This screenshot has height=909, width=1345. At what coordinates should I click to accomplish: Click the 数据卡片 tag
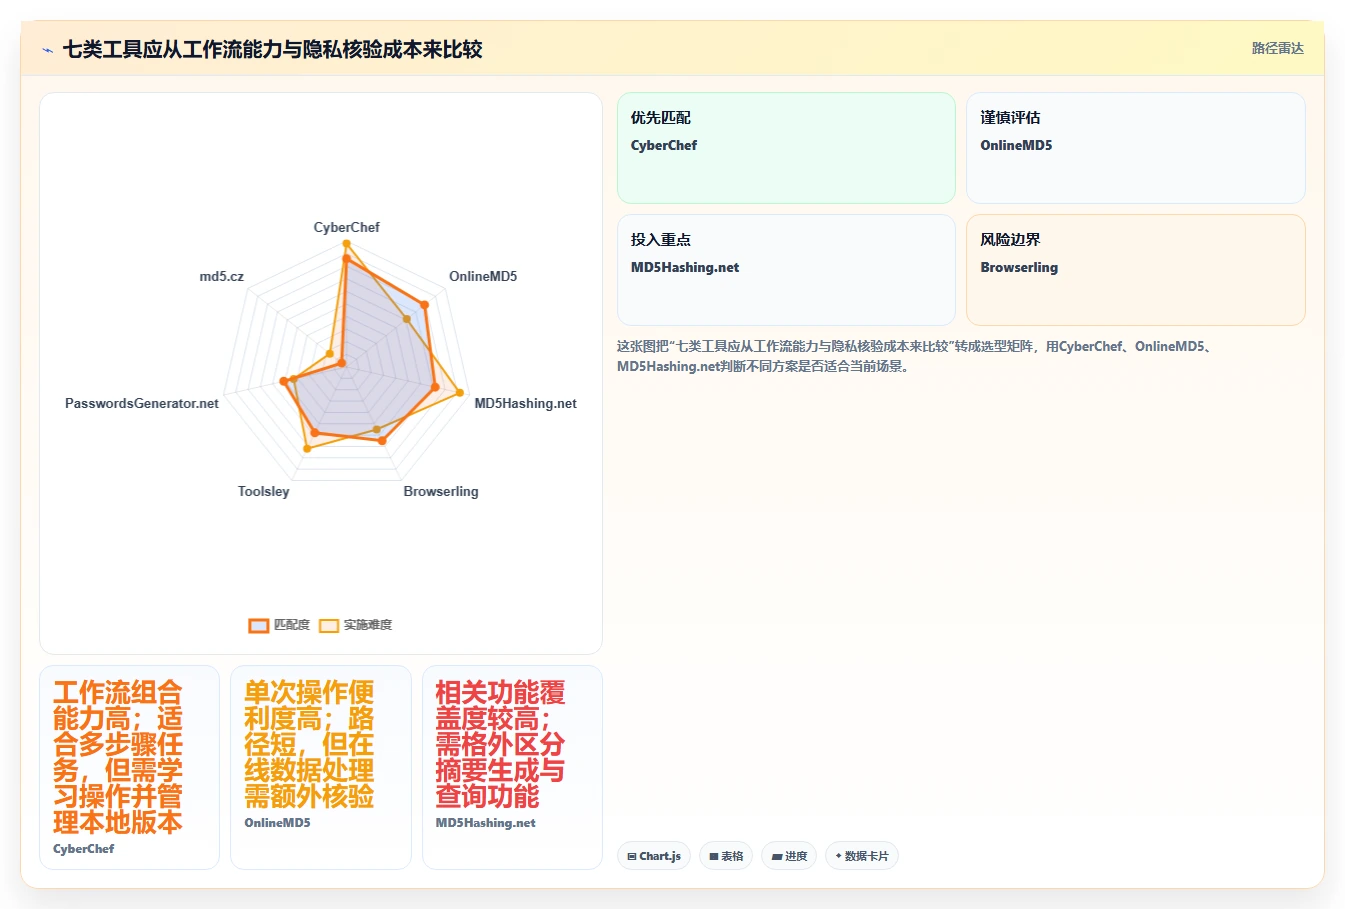point(862,856)
